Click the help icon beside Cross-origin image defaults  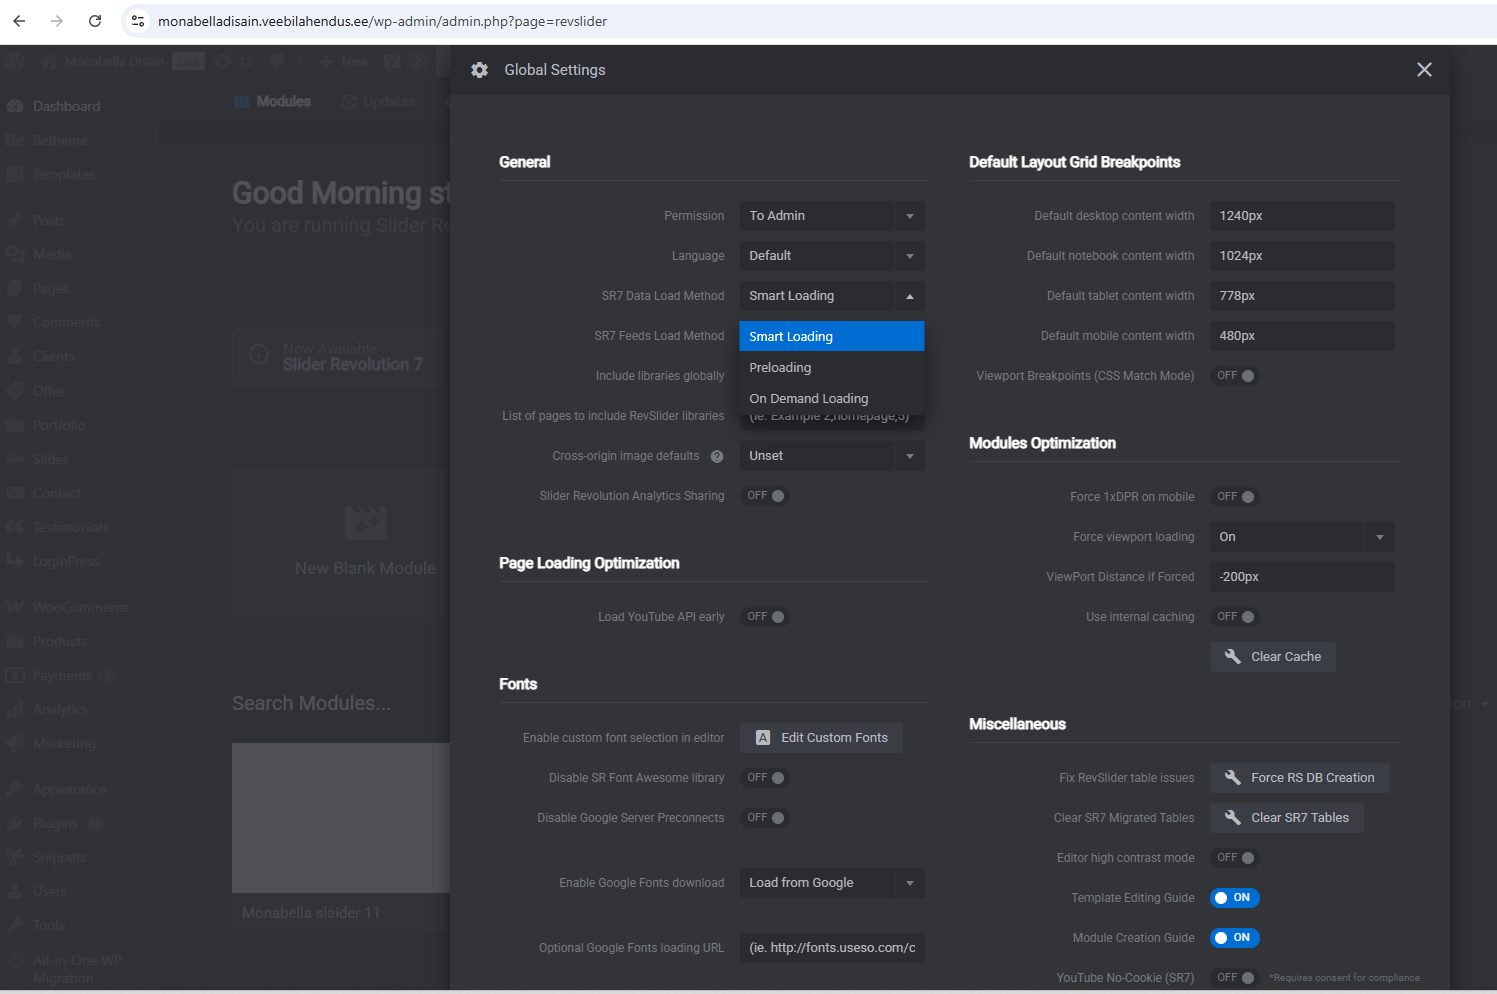(x=717, y=456)
